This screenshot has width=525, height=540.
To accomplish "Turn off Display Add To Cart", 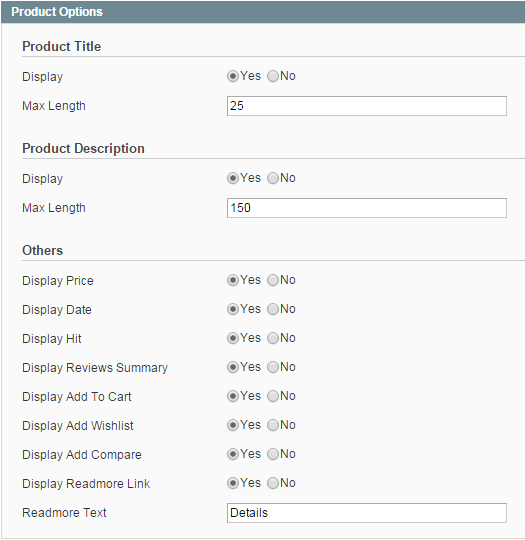I will pyautogui.click(x=272, y=396).
